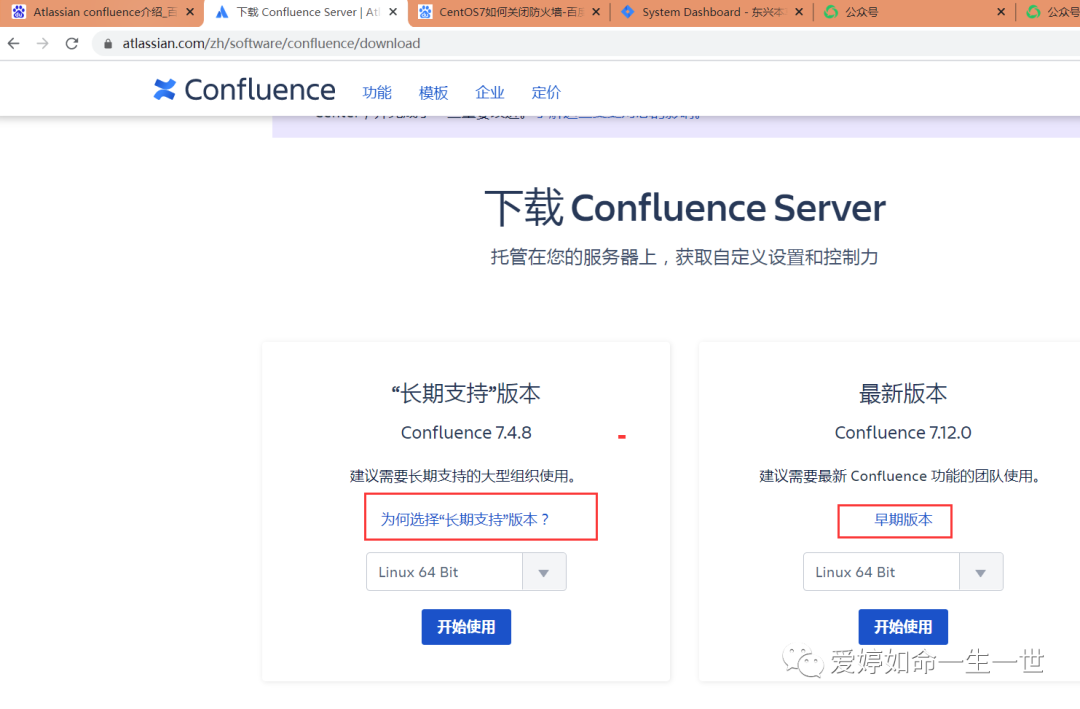Open 为何选择"长期支持"版本？ link

[465, 519]
